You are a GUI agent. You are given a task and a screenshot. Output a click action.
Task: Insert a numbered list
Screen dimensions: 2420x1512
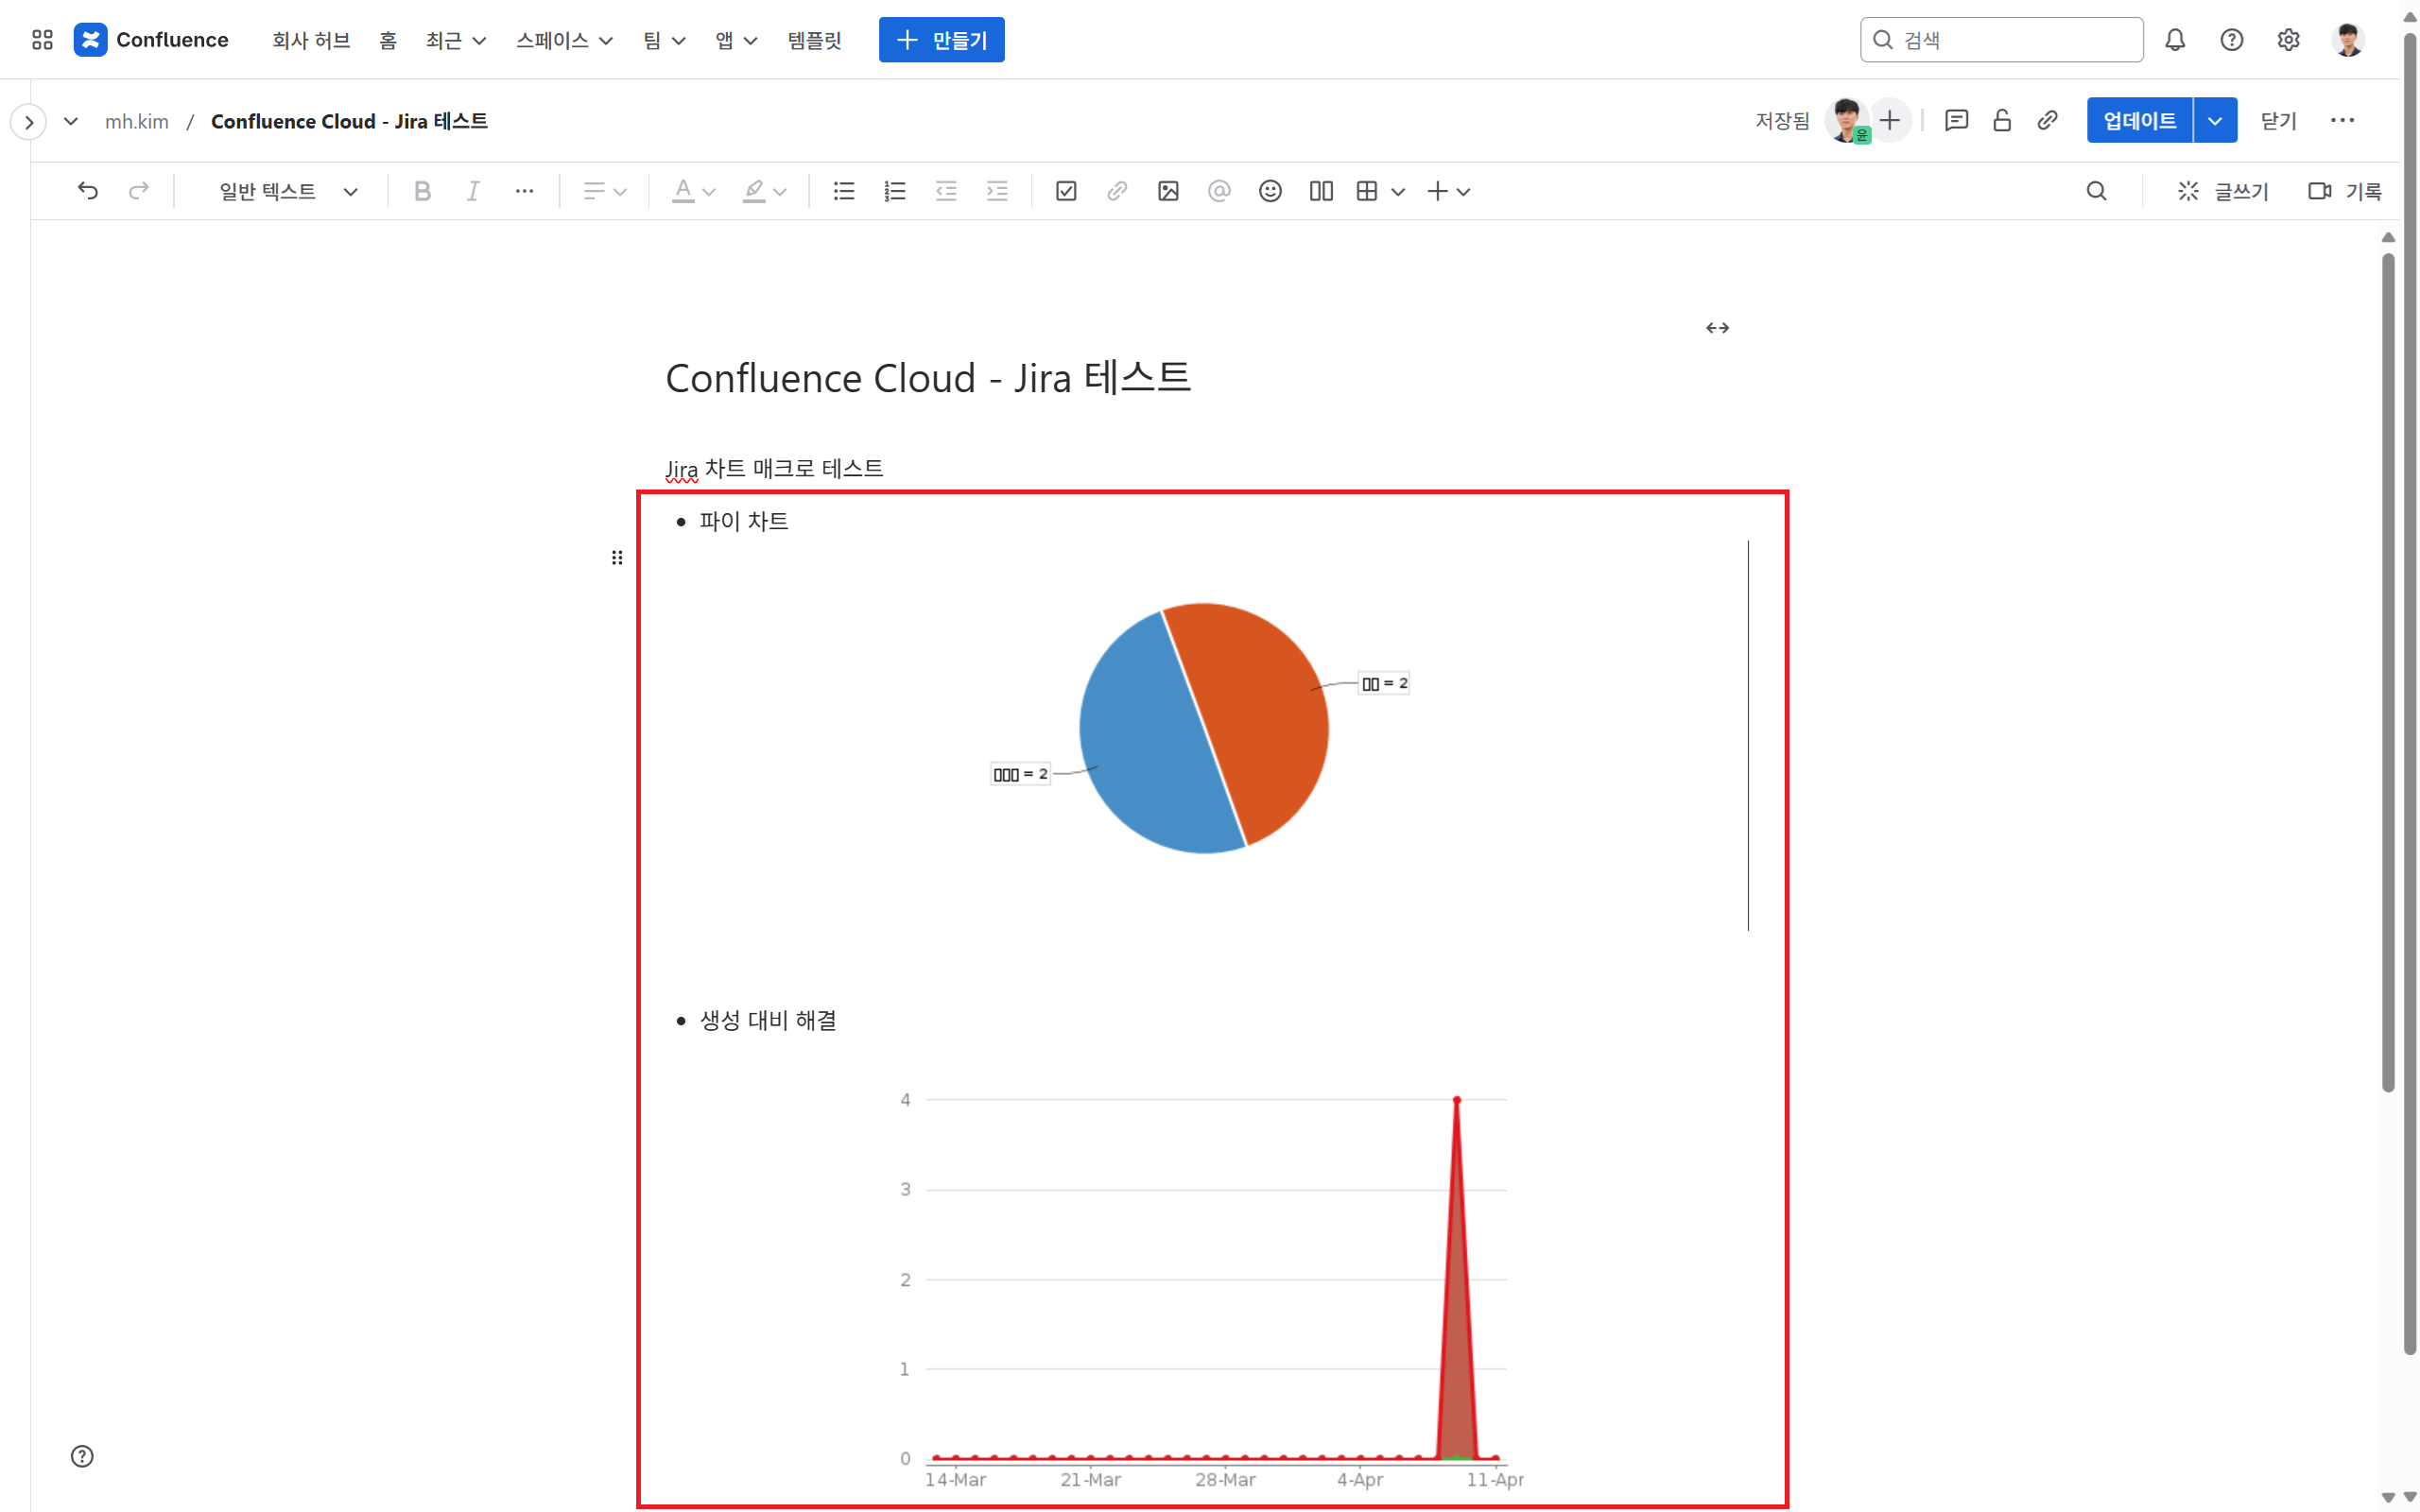click(895, 191)
